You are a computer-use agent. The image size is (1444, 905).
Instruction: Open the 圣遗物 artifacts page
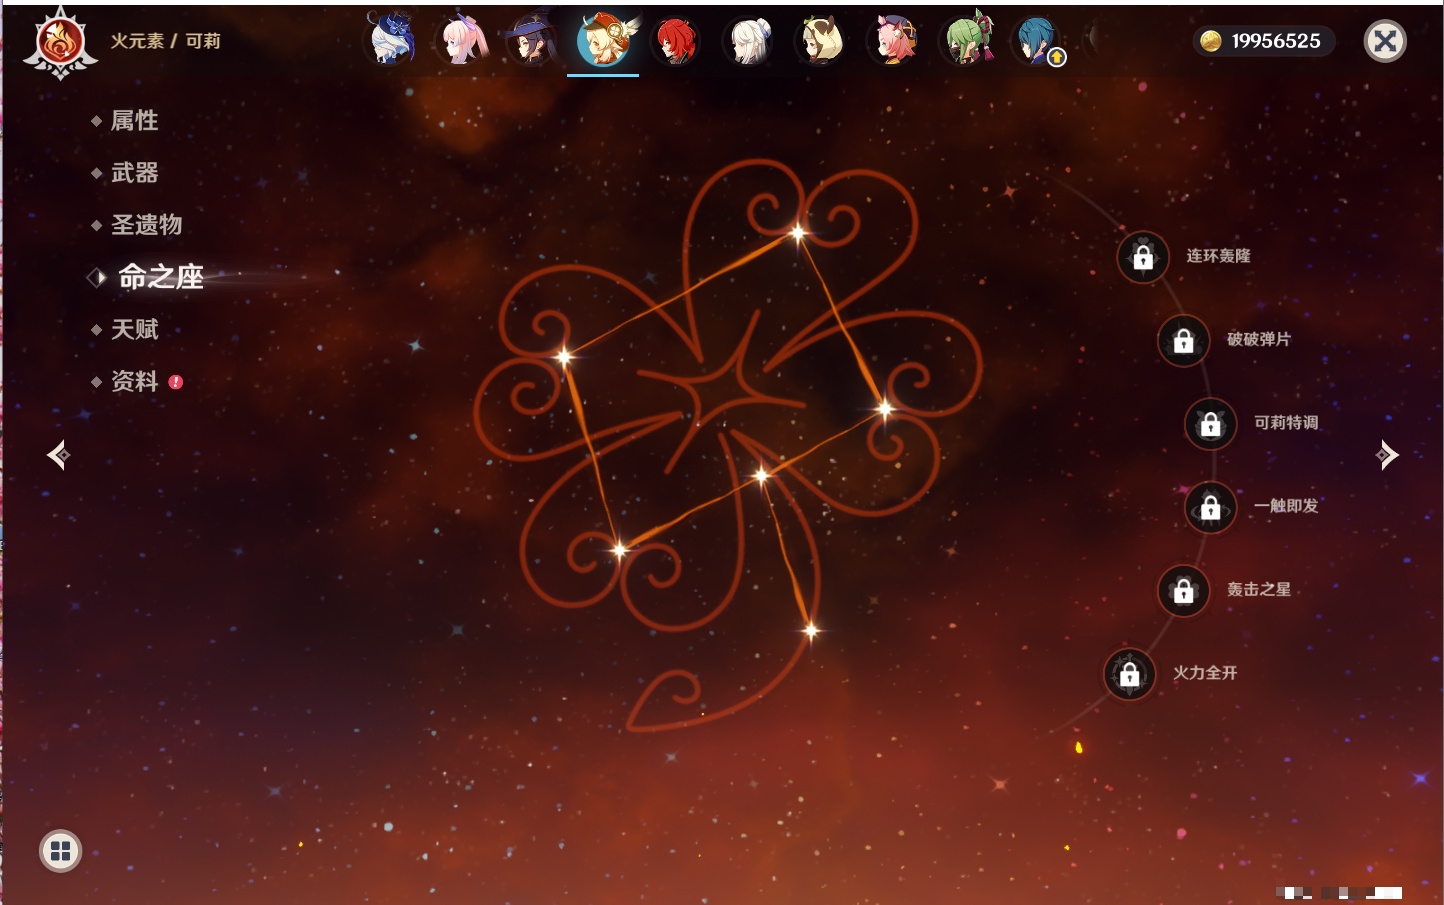coord(146,225)
